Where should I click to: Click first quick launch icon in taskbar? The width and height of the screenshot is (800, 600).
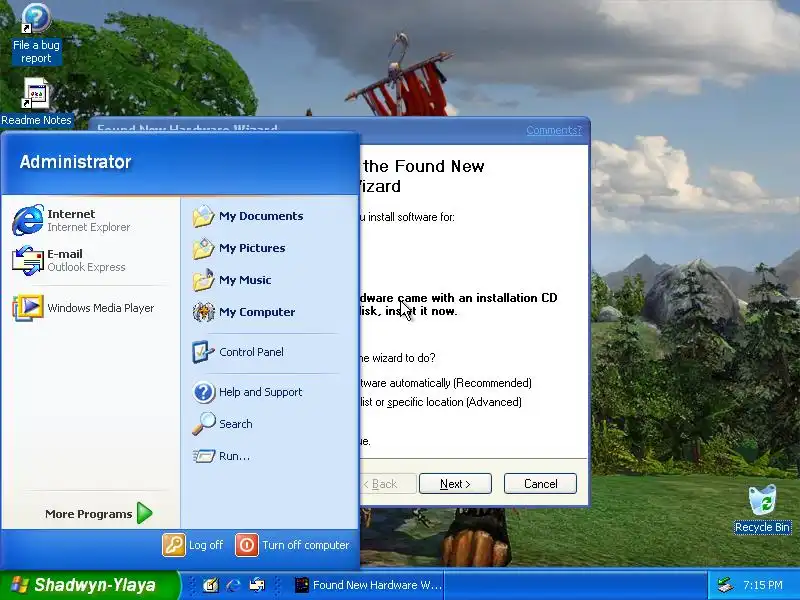[210, 585]
